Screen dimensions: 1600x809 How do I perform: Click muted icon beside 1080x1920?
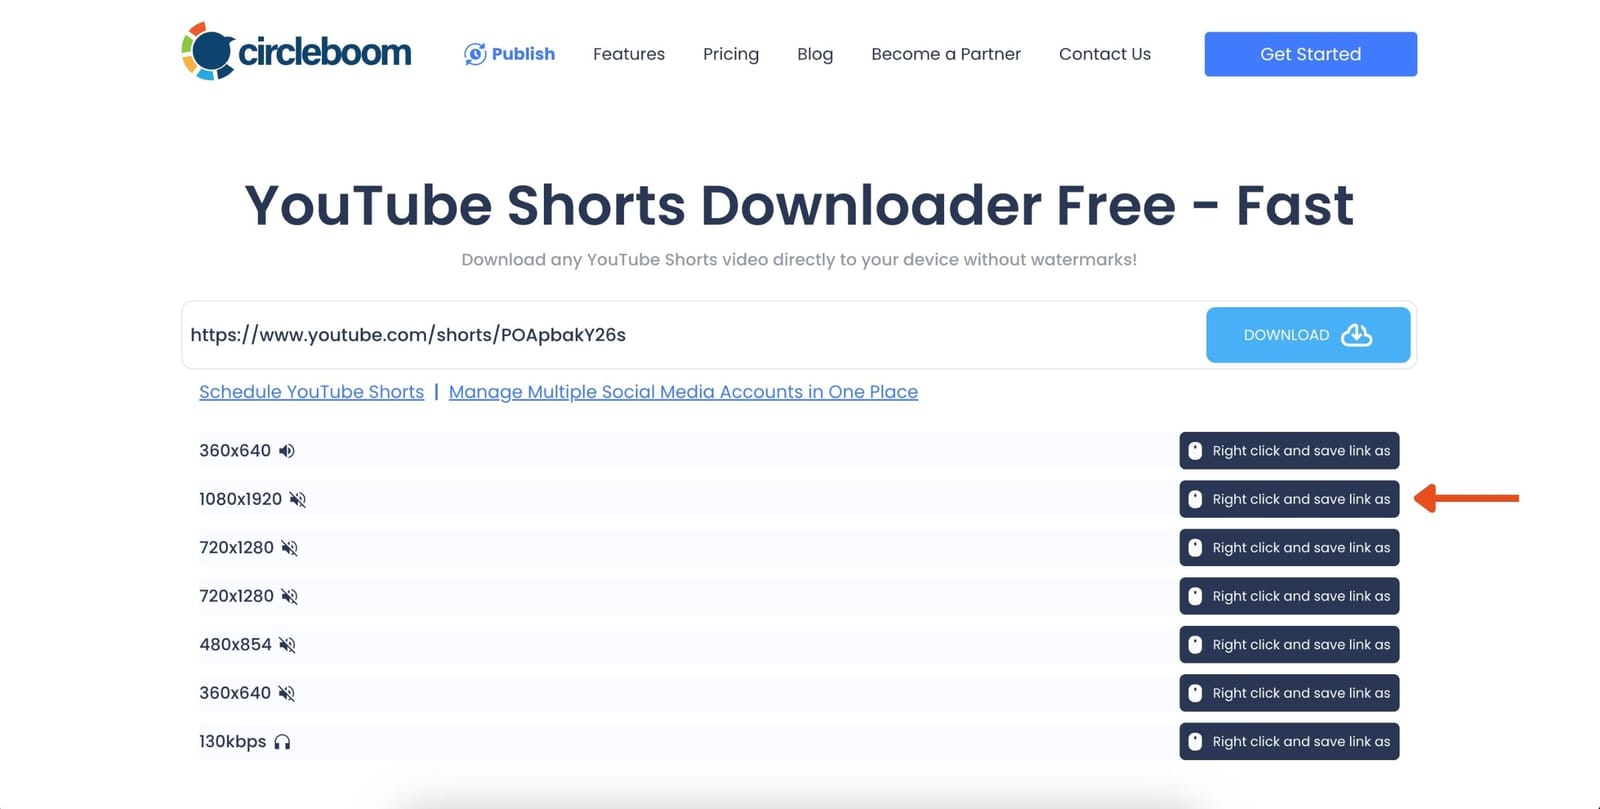click(298, 499)
